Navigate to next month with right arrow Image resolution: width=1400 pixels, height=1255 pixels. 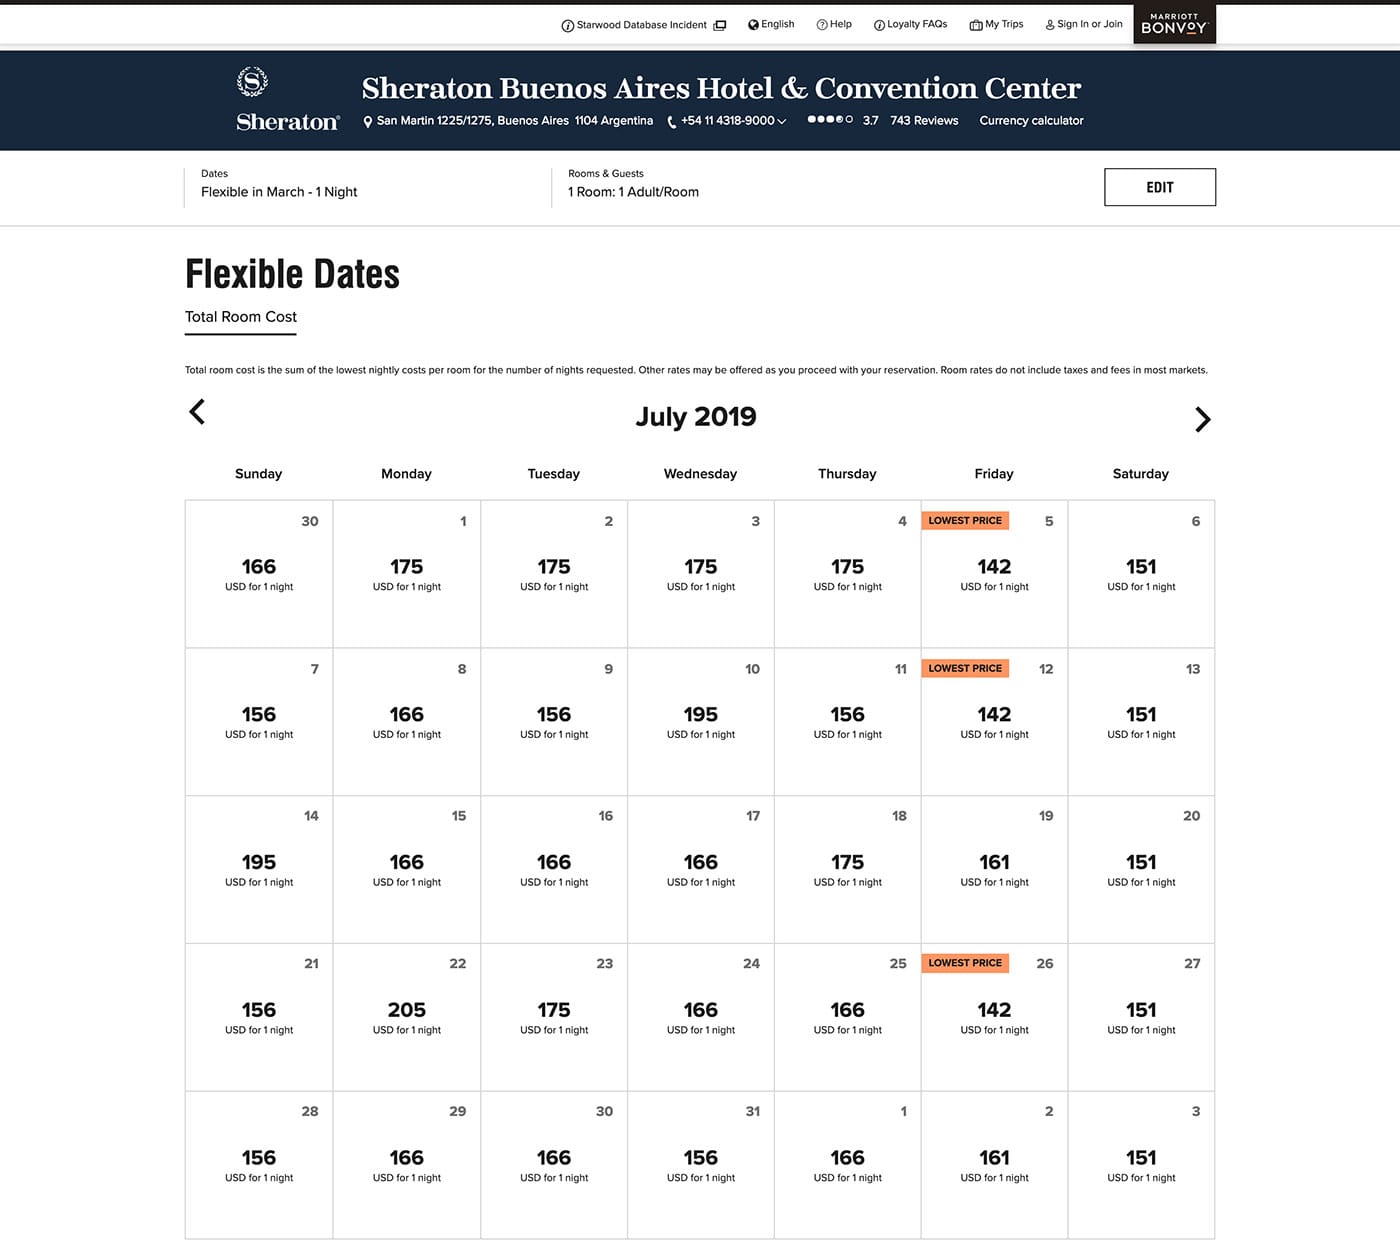point(1203,419)
